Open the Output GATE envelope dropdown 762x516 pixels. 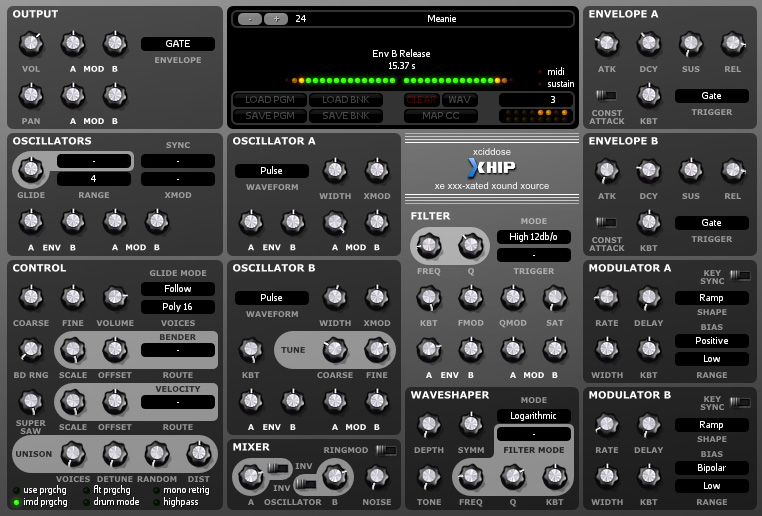coord(178,44)
